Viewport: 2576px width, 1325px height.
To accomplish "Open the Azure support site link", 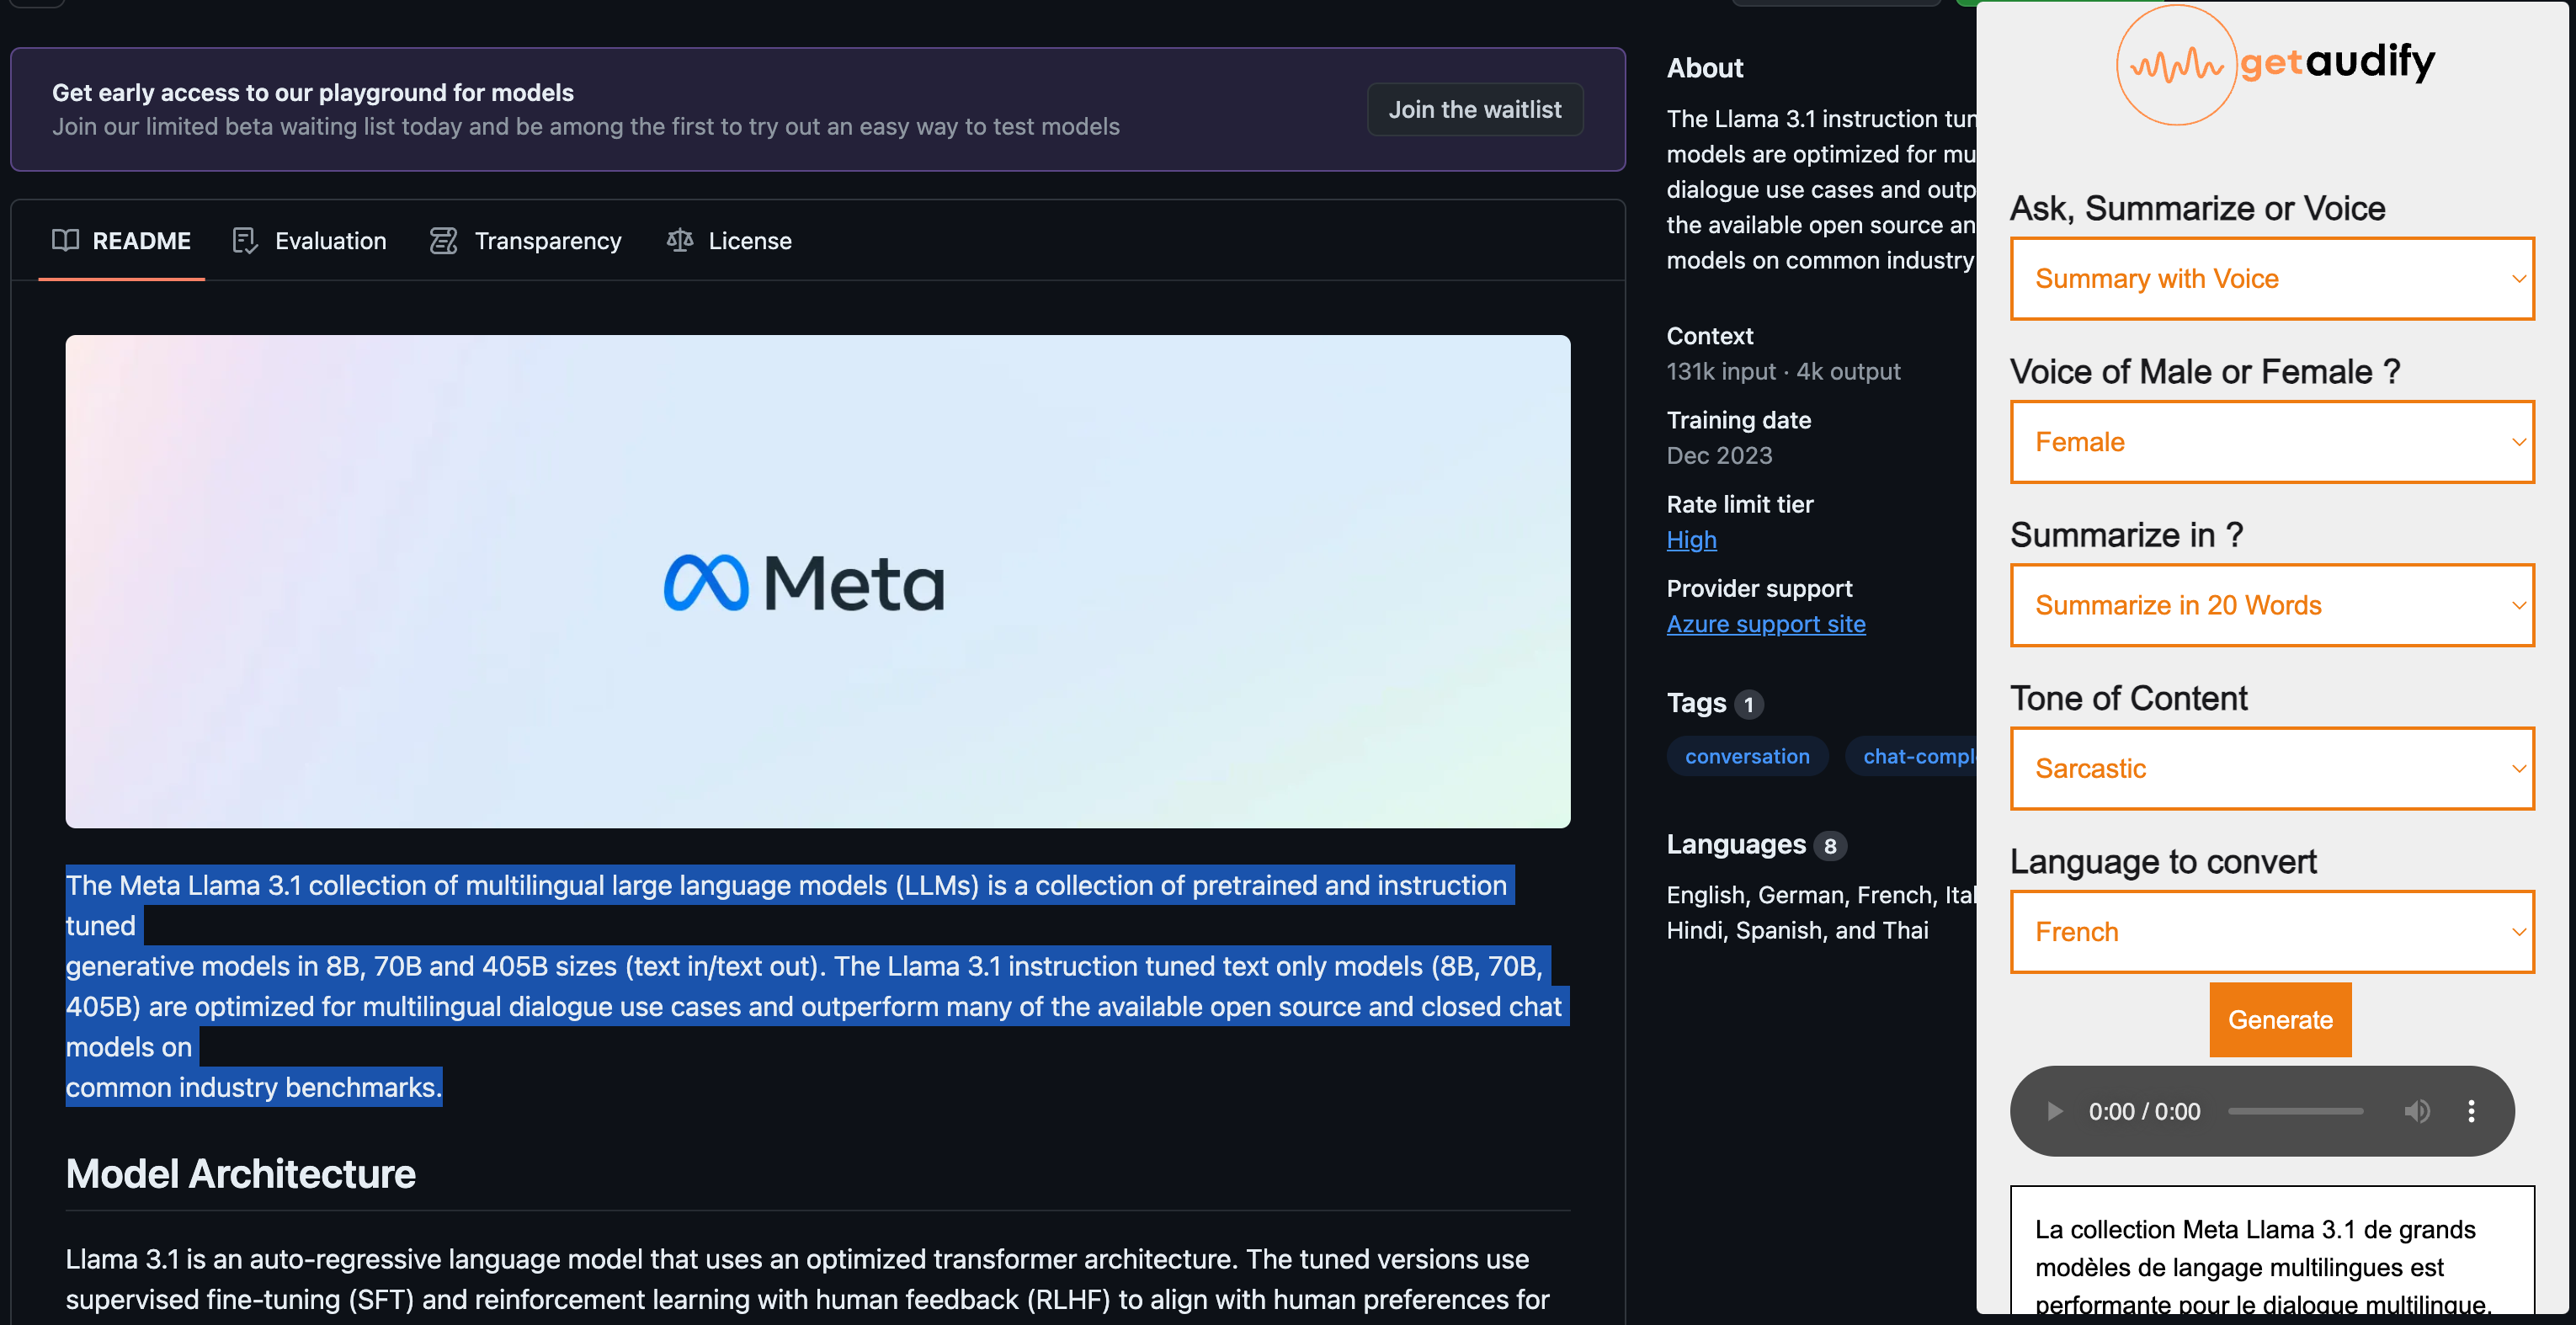I will point(1766,623).
